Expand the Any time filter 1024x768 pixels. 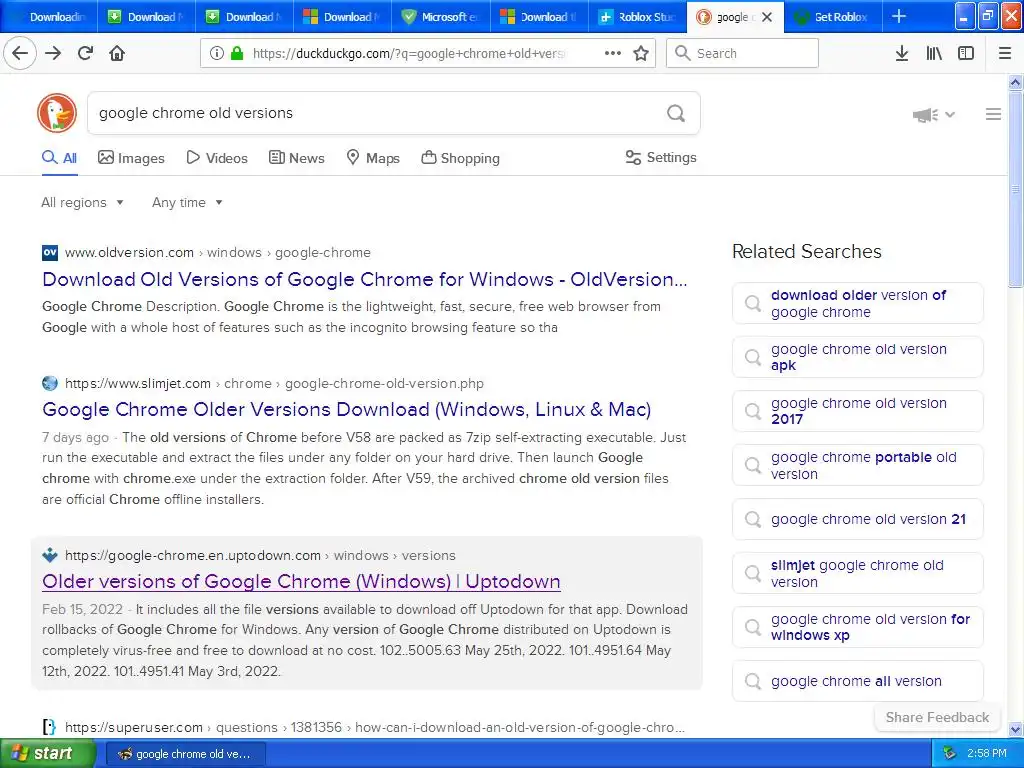tap(187, 202)
